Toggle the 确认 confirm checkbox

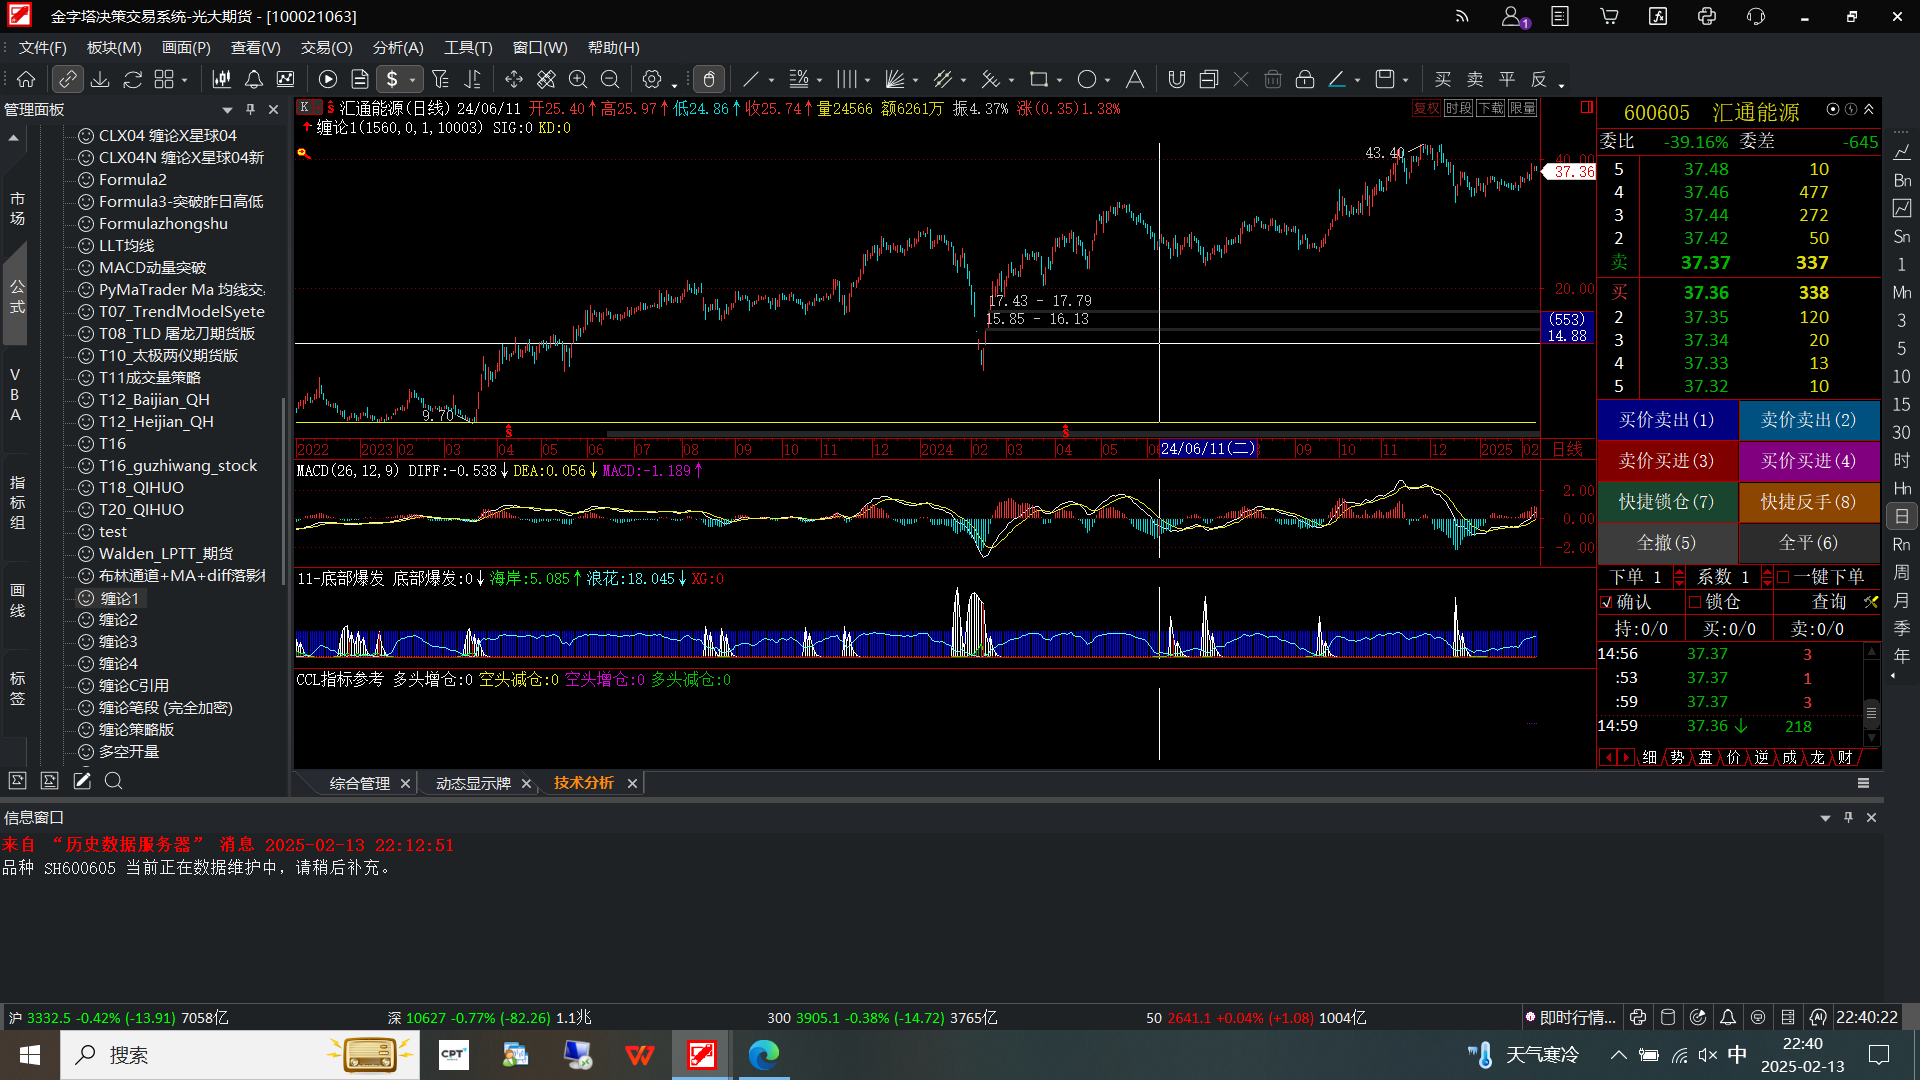click(x=1606, y=603)
